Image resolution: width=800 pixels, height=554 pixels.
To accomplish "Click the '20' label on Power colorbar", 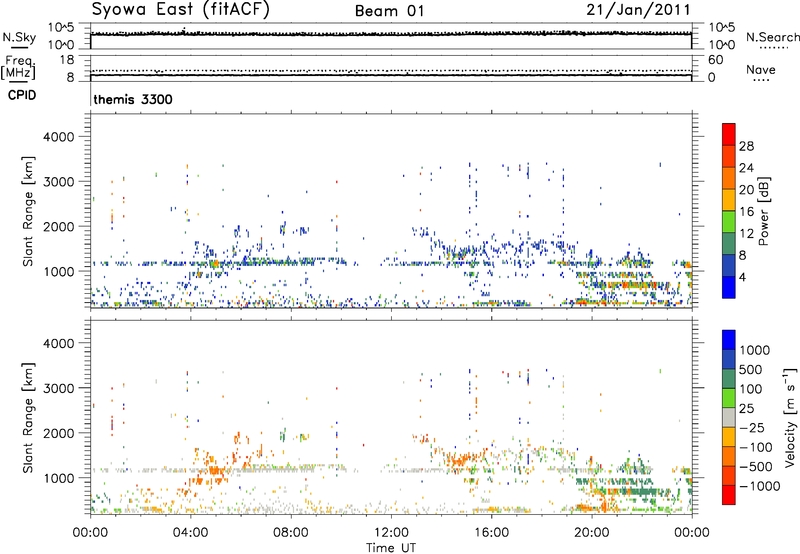I will 746,190.
